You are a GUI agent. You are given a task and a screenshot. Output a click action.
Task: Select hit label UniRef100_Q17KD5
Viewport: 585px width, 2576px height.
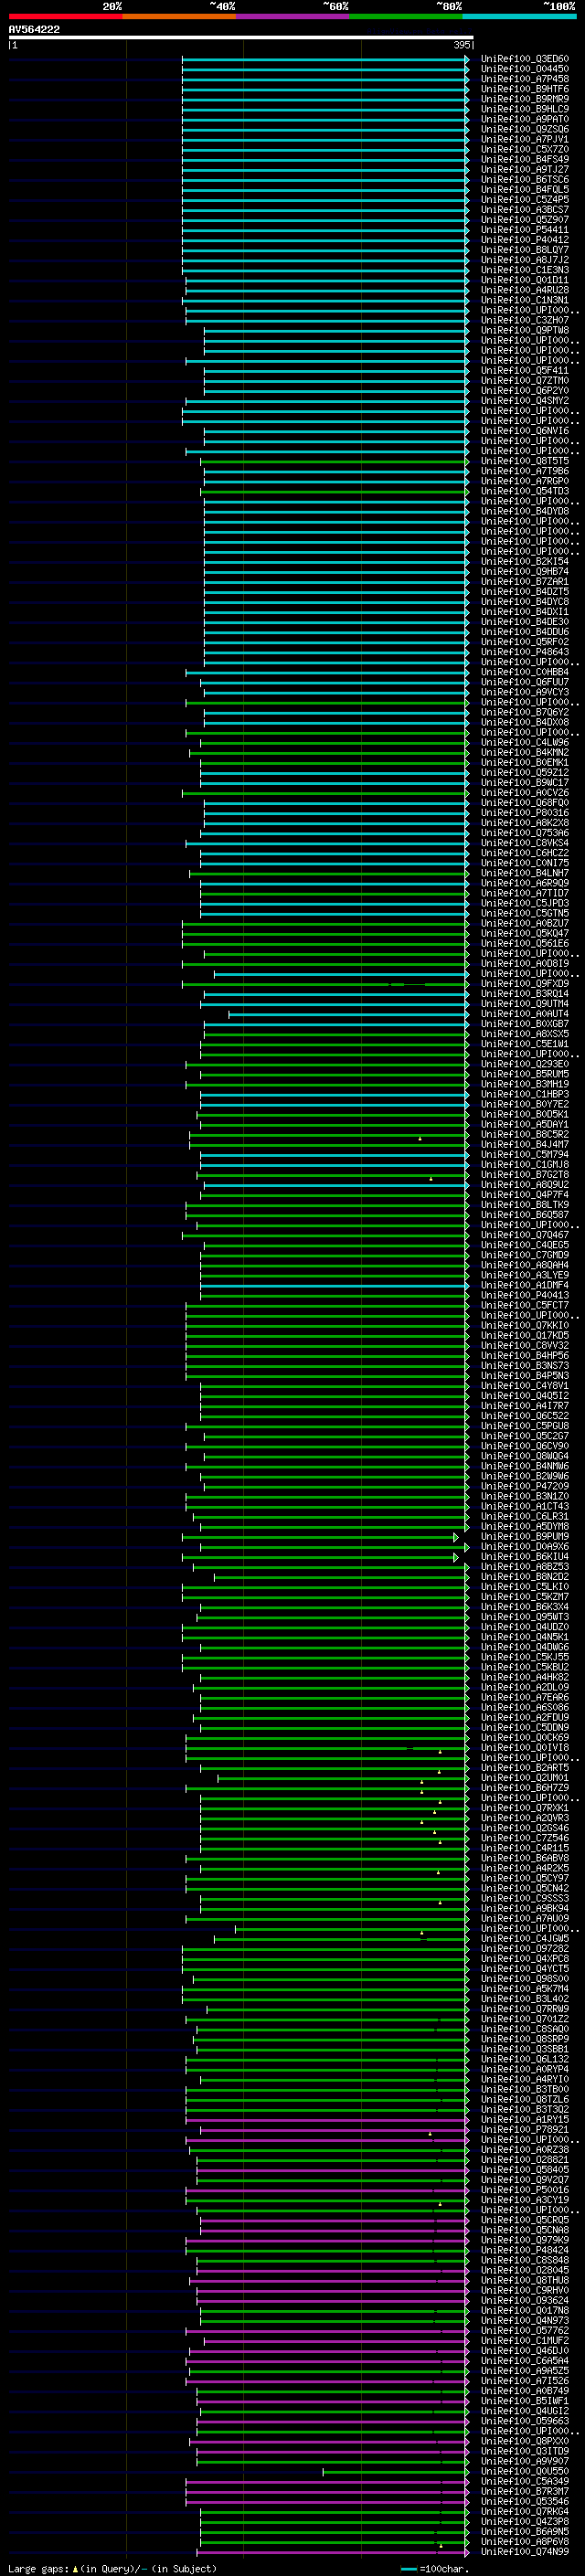click(525, 1335)
